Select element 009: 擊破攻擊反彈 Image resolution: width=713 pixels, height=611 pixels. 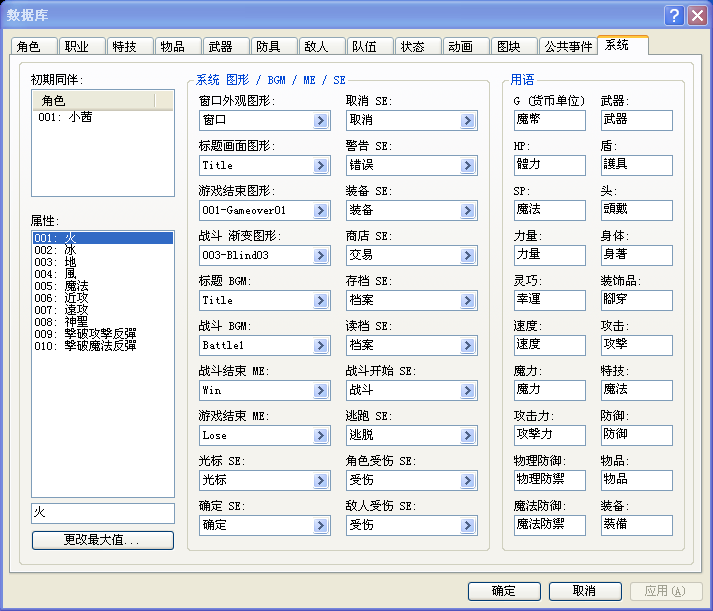point(103,334)
